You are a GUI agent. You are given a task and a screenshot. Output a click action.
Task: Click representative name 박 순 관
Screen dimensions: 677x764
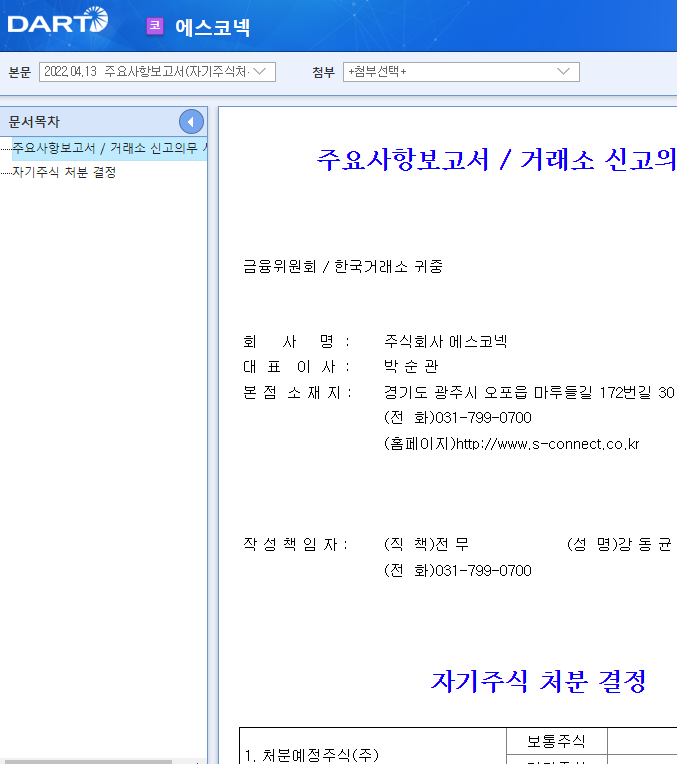[x=411, y=366]
